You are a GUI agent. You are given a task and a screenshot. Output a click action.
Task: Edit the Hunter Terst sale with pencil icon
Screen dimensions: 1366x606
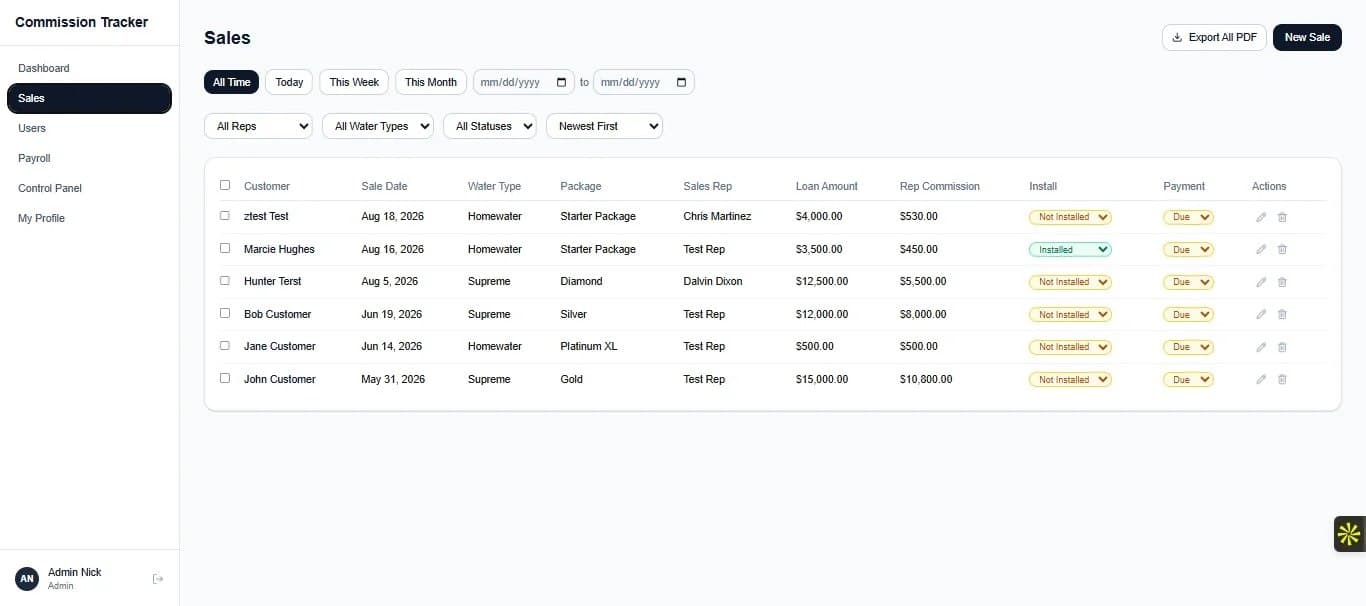point(1261,282)
